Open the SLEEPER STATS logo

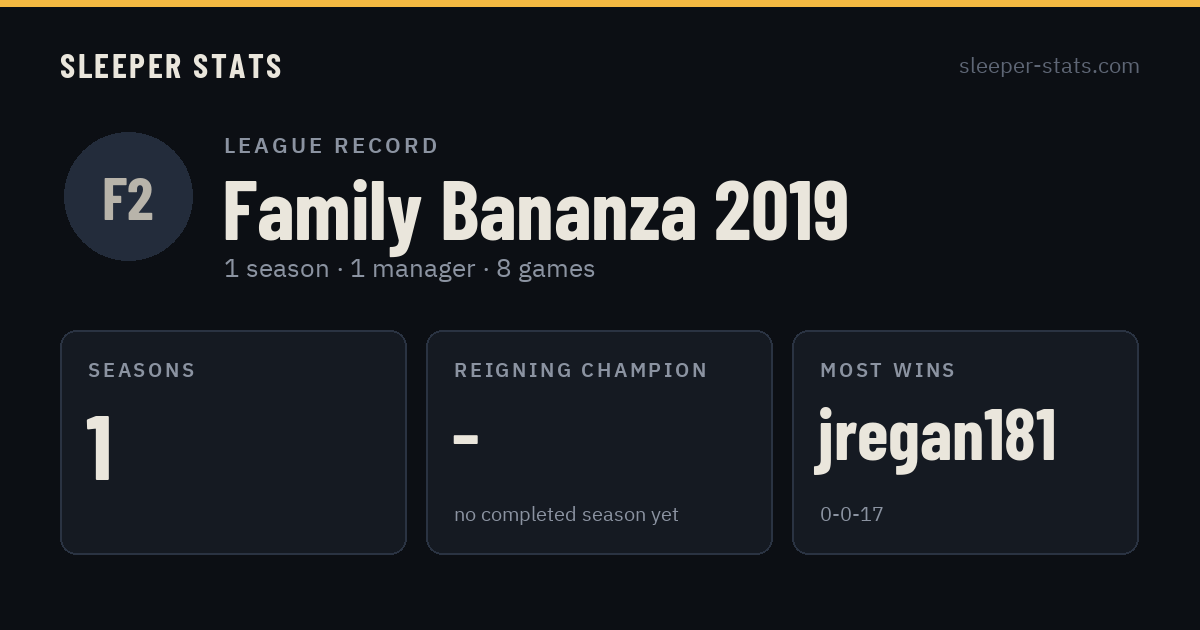171,66
